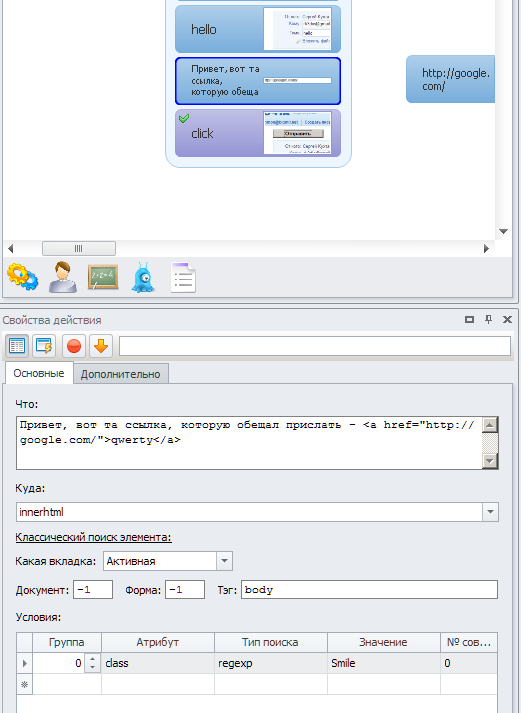Expand the first conditions row arrow

[x=25, y=663]
